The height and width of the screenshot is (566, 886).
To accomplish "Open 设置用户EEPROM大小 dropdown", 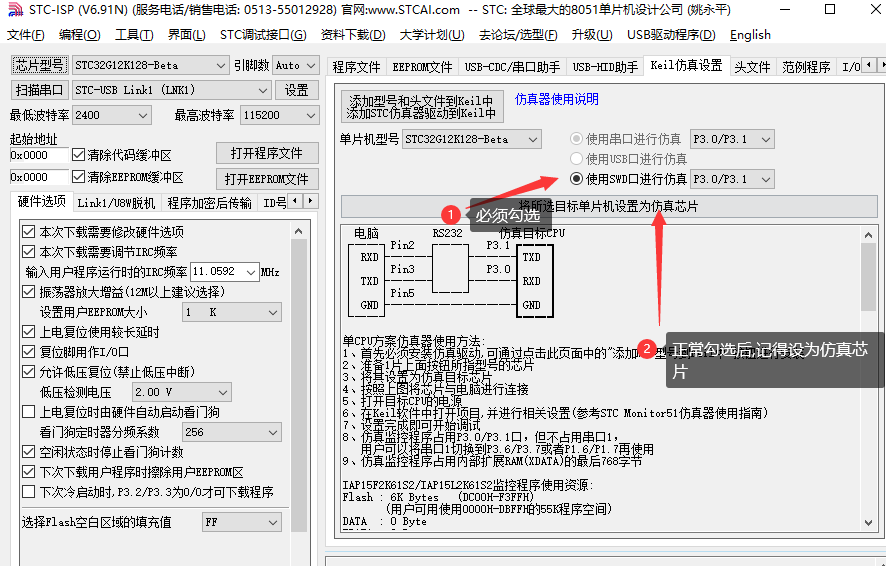I will click(232, 312).
